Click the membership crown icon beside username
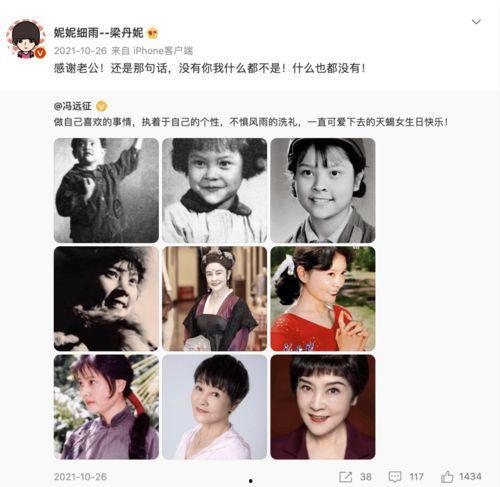Viewport: 500px width, 487px height. pyautogui.click(x=153, y=33)
